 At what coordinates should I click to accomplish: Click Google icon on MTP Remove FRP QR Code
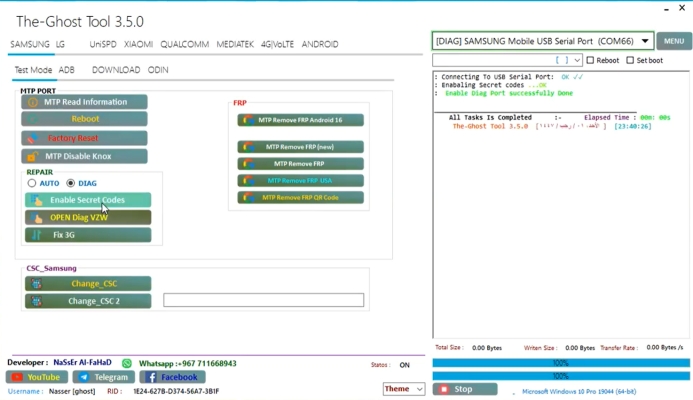(x=248, y=198)
